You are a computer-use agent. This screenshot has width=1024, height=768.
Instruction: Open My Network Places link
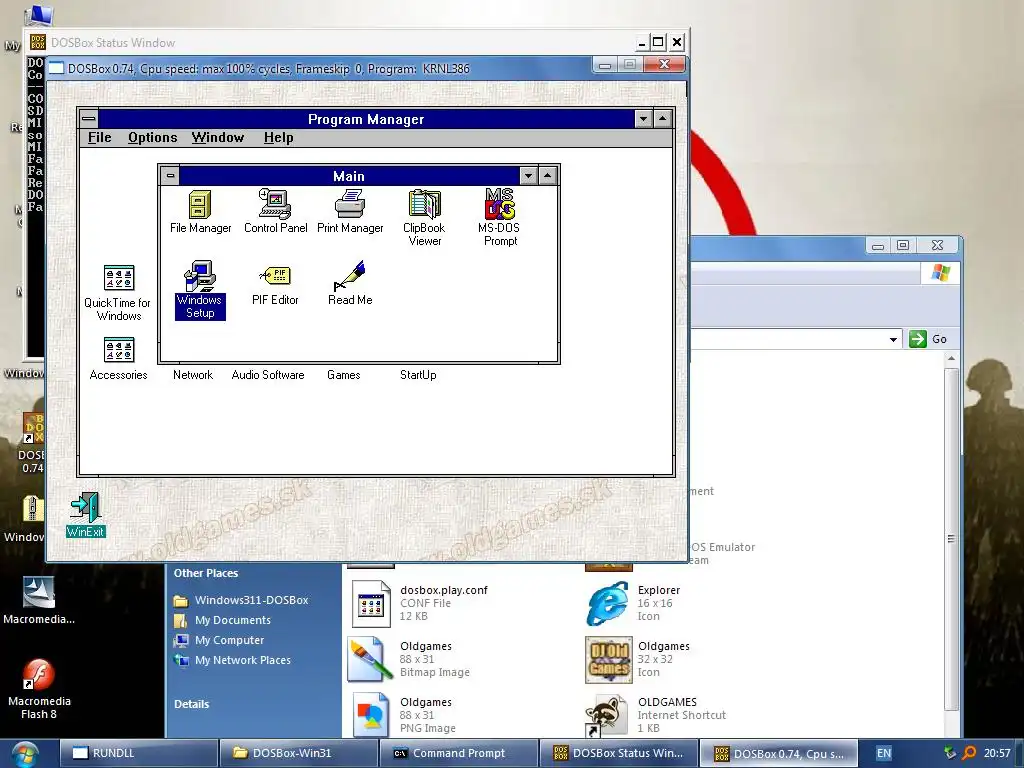point(232,660)
